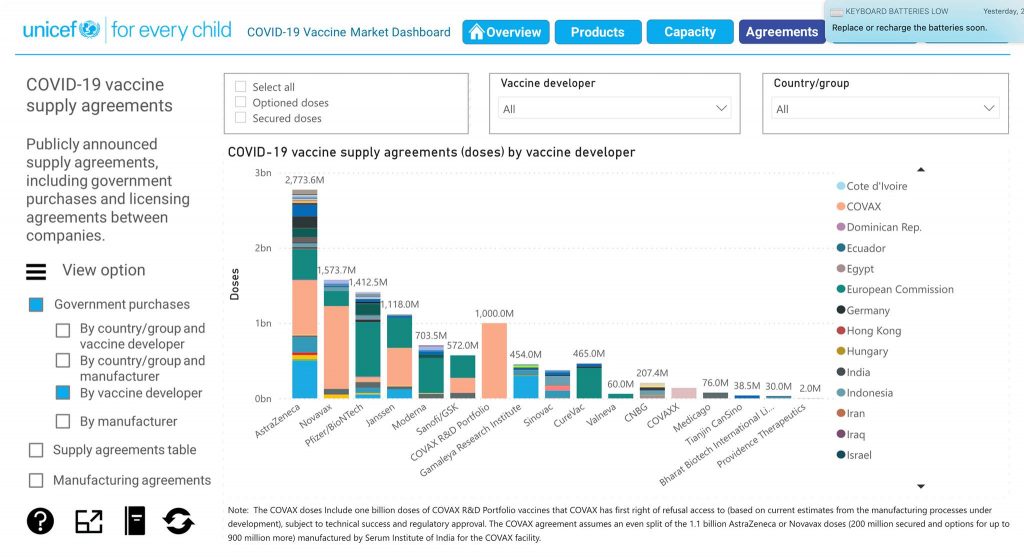Click the Doses axis title
Viewport: 1024px width, 558px height.
pyautogui.click(x=234, y=284)
